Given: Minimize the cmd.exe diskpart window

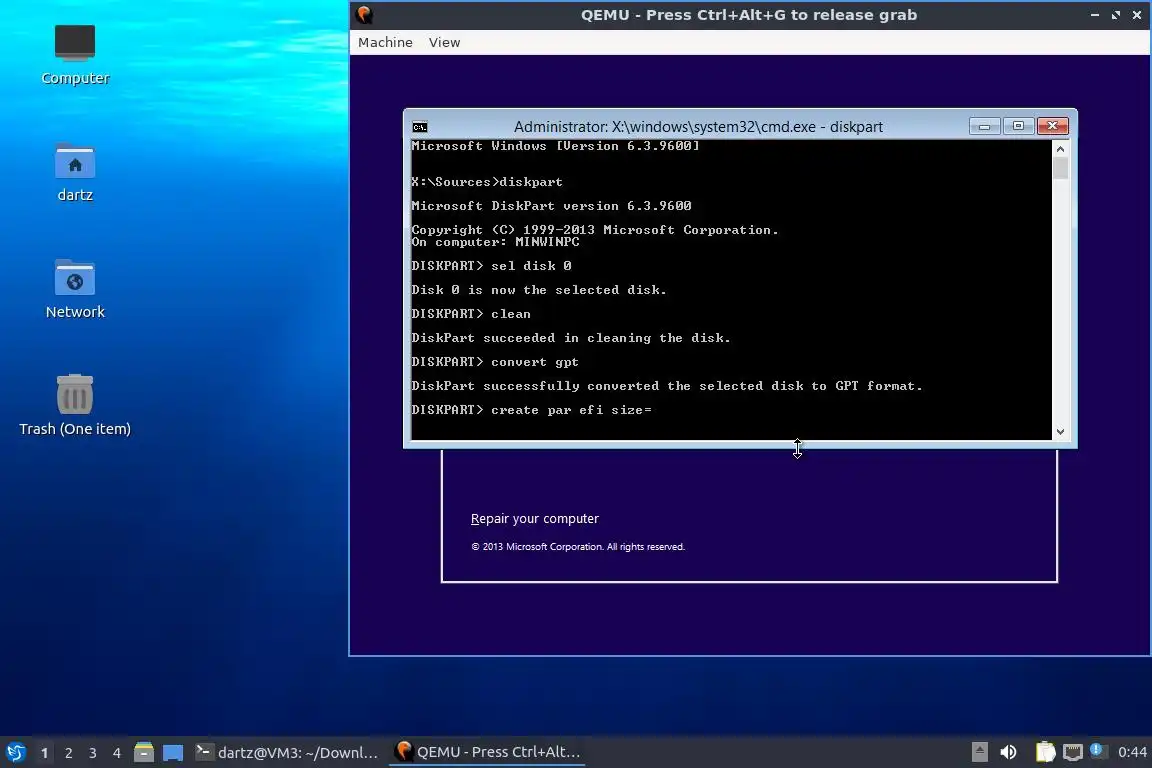Looking at the screenshot, I should tap(984, 126).
